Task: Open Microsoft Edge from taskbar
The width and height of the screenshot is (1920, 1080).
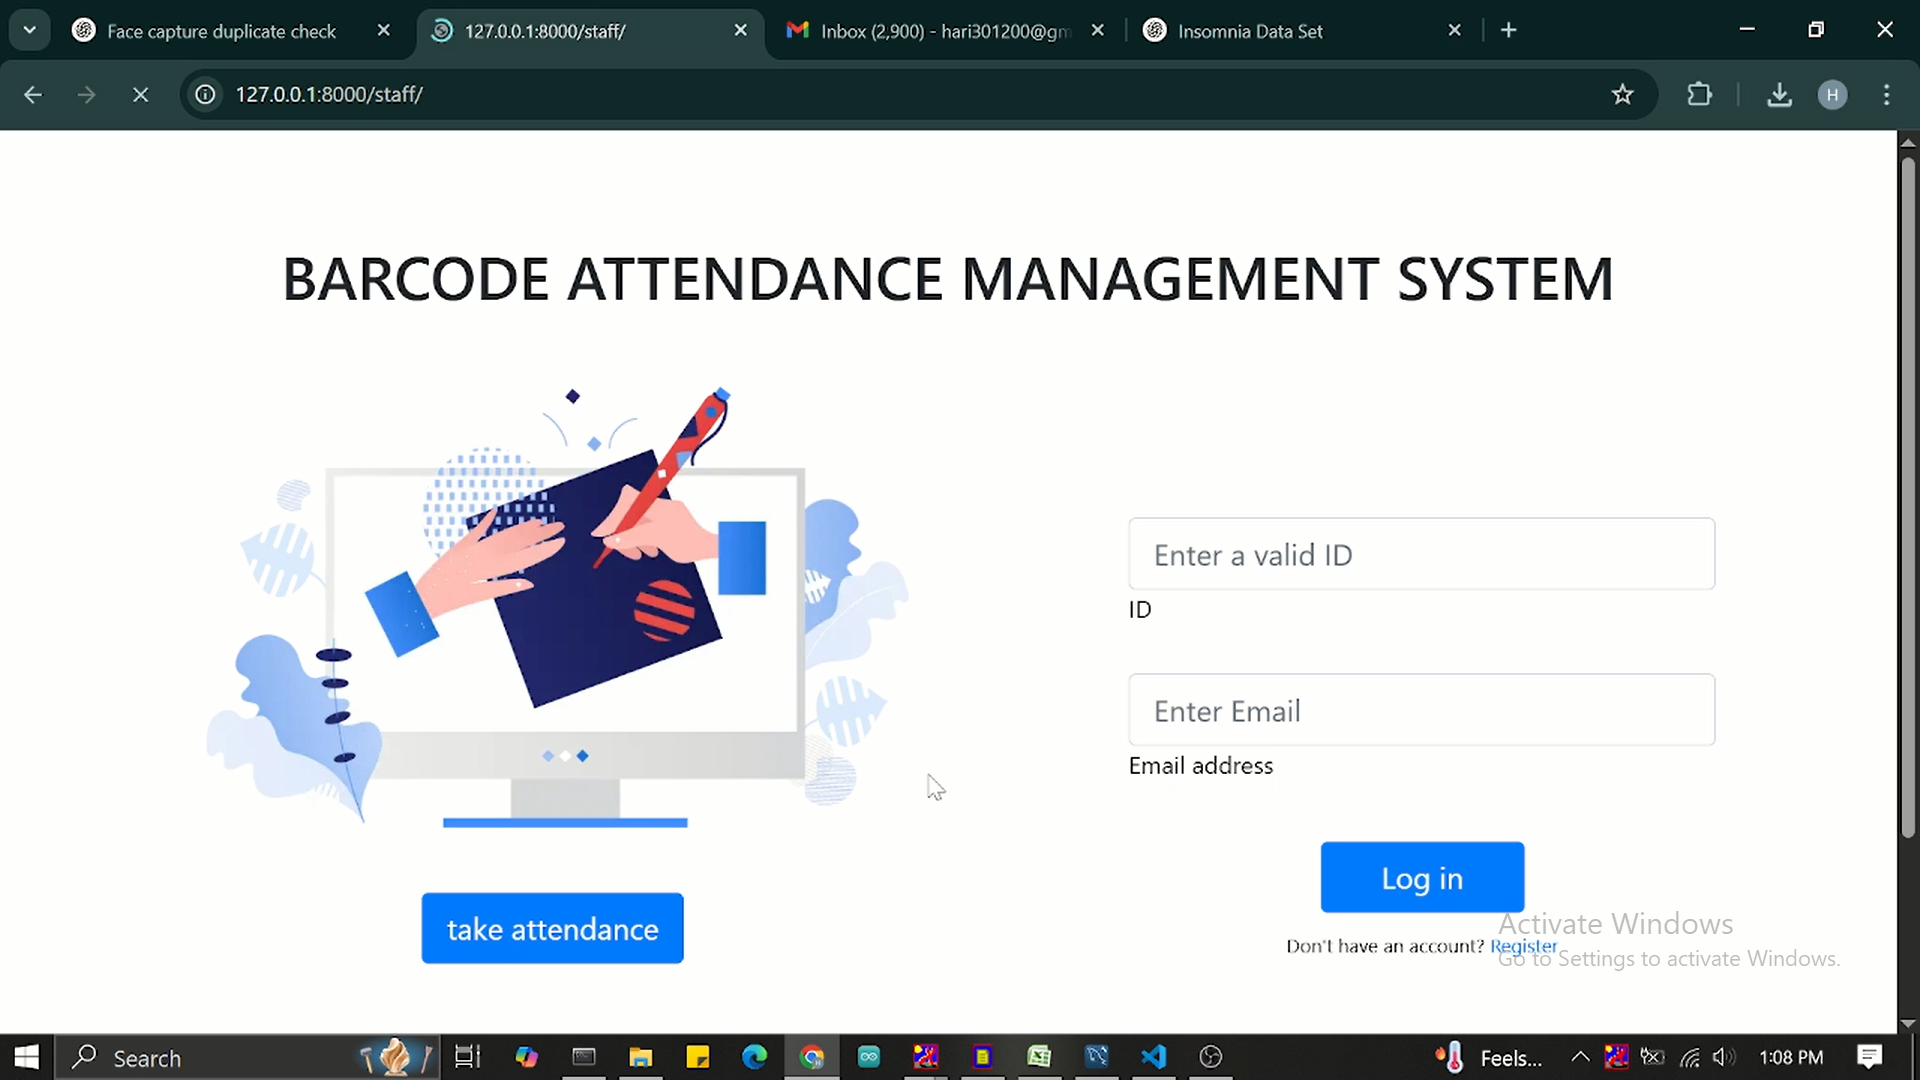Action: pyautogui.click(x=754, y=1057)
